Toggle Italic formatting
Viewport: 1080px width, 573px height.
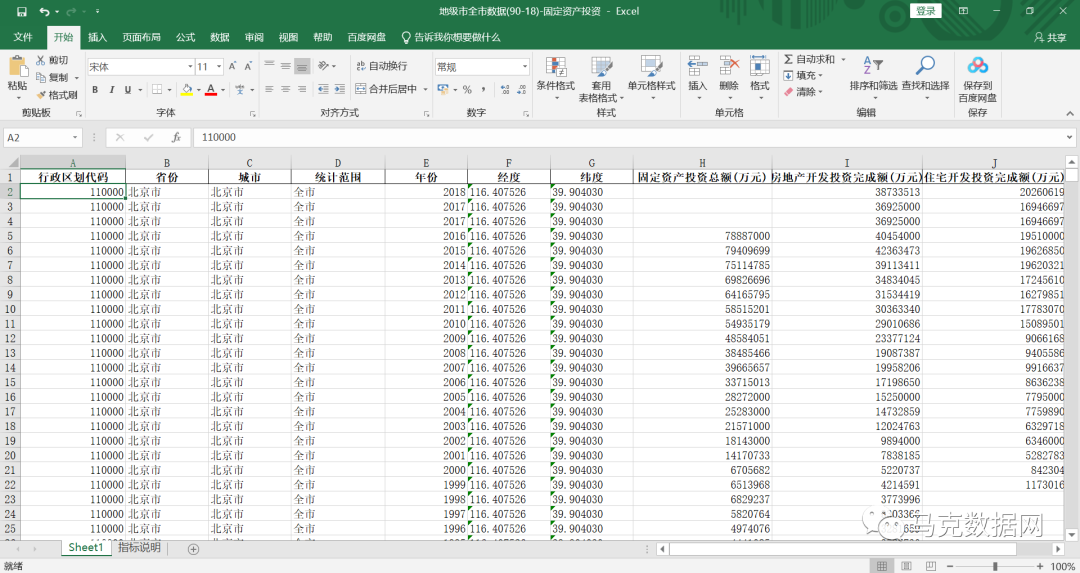pos(111,90)
